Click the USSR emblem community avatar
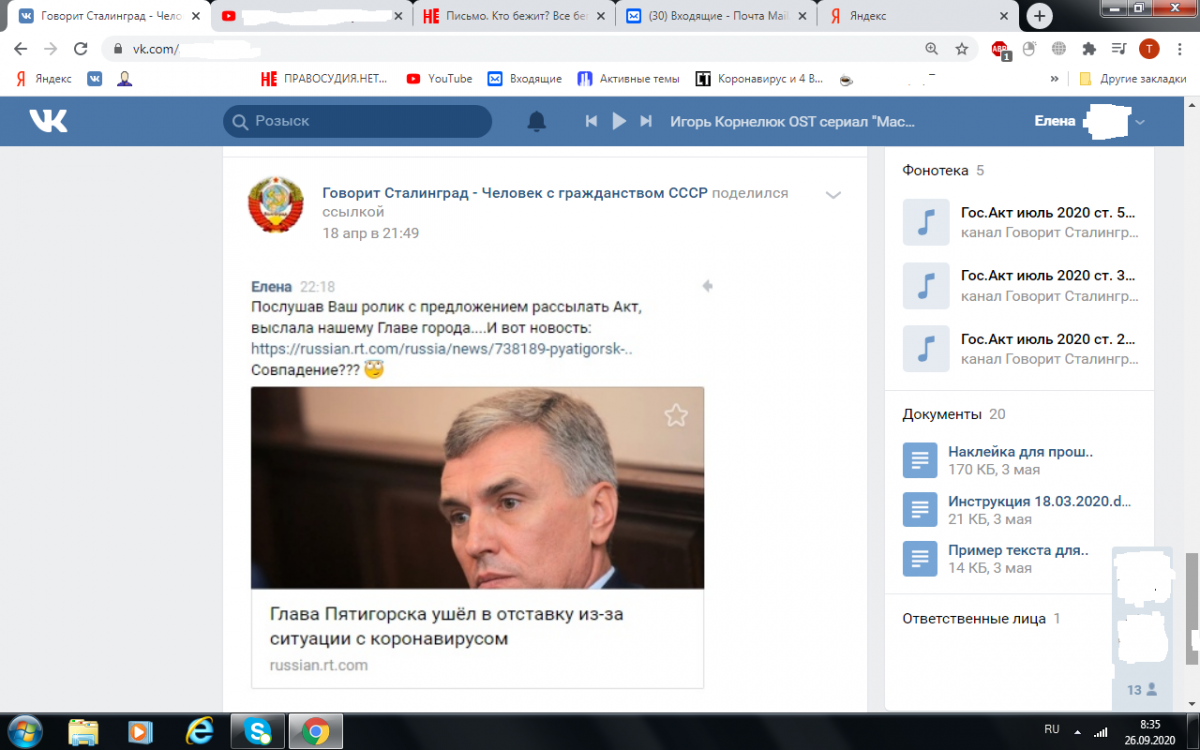 275,204
